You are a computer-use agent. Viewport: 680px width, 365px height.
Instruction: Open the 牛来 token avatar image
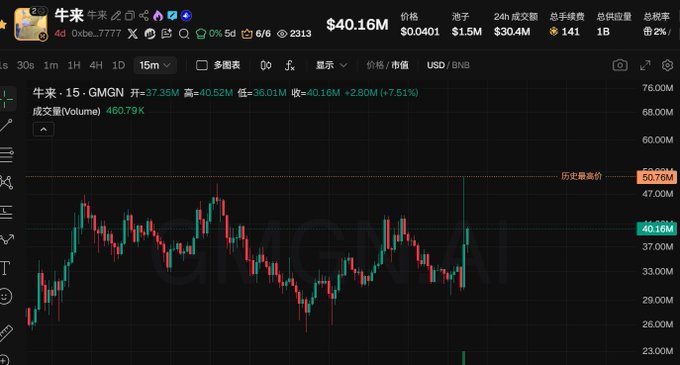pos(31,24)
